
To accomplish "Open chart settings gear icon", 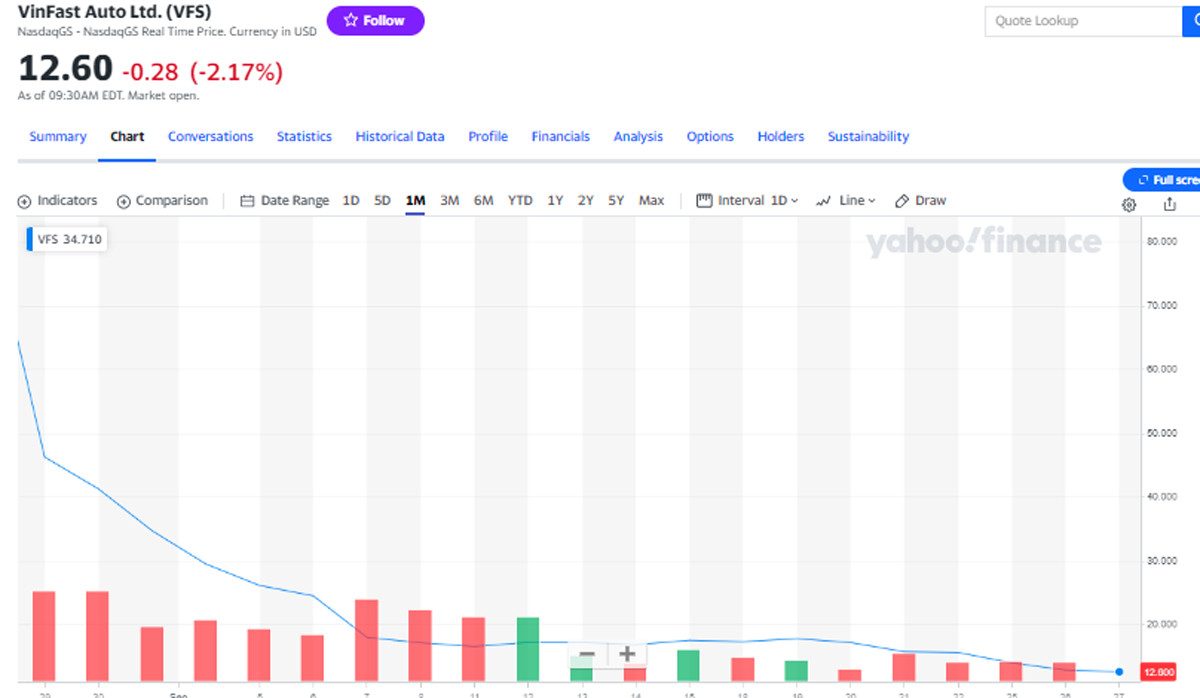I will pyautogui.click(x=1129, y=205).
